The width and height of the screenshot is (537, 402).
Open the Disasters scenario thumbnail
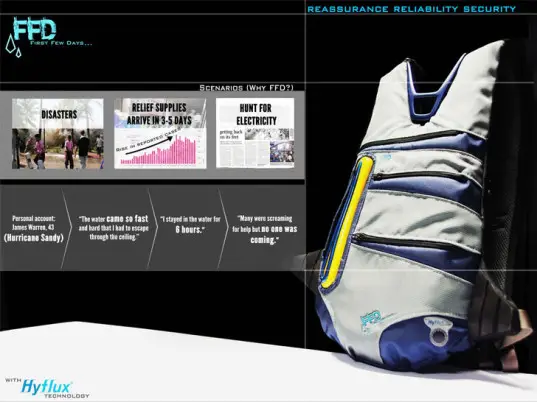pyautogui.click(x=58, y=134)
